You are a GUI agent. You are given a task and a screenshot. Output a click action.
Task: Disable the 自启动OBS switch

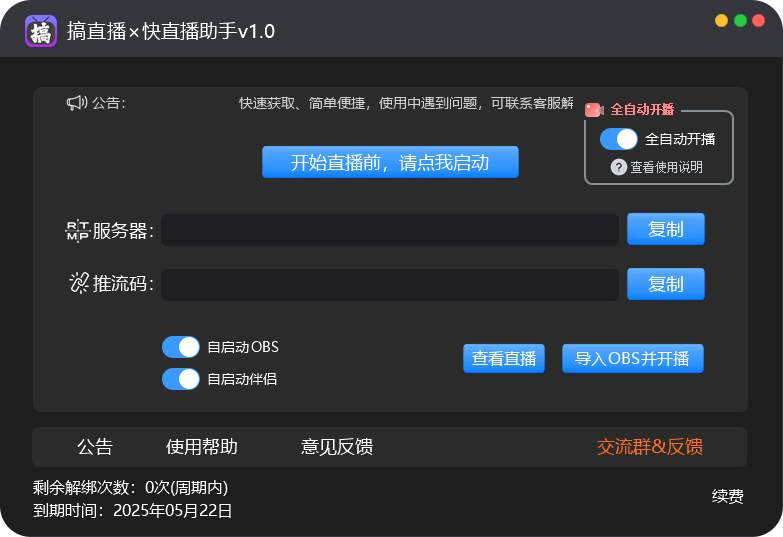tap(181, 347)
